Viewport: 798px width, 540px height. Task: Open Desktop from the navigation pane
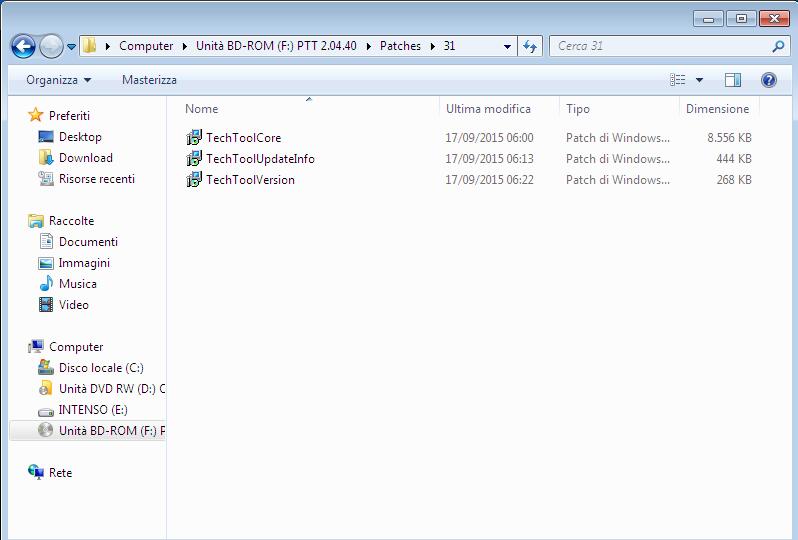click(x=80, y=137)
